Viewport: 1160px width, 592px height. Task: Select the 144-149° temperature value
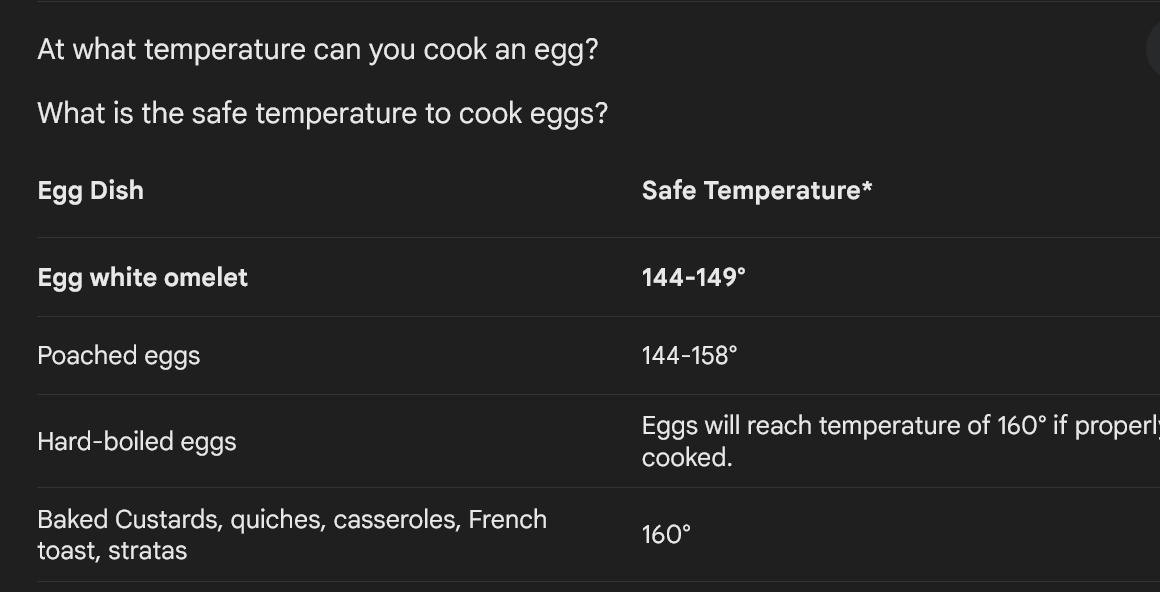pyautogui.click(x=694, y=278)
